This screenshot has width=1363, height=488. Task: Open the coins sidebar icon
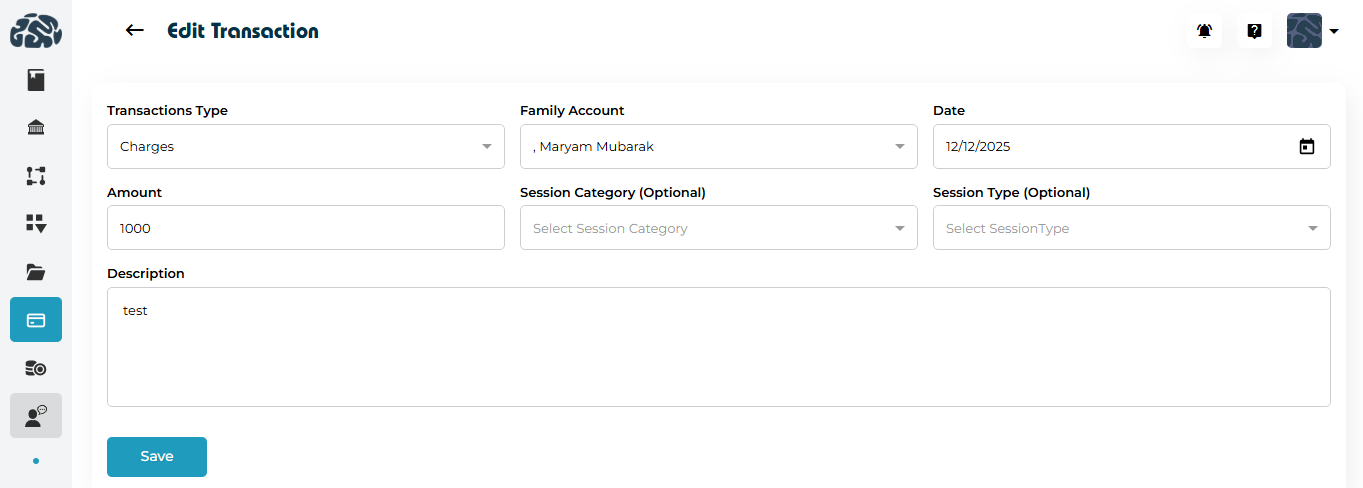coord(36,368)
